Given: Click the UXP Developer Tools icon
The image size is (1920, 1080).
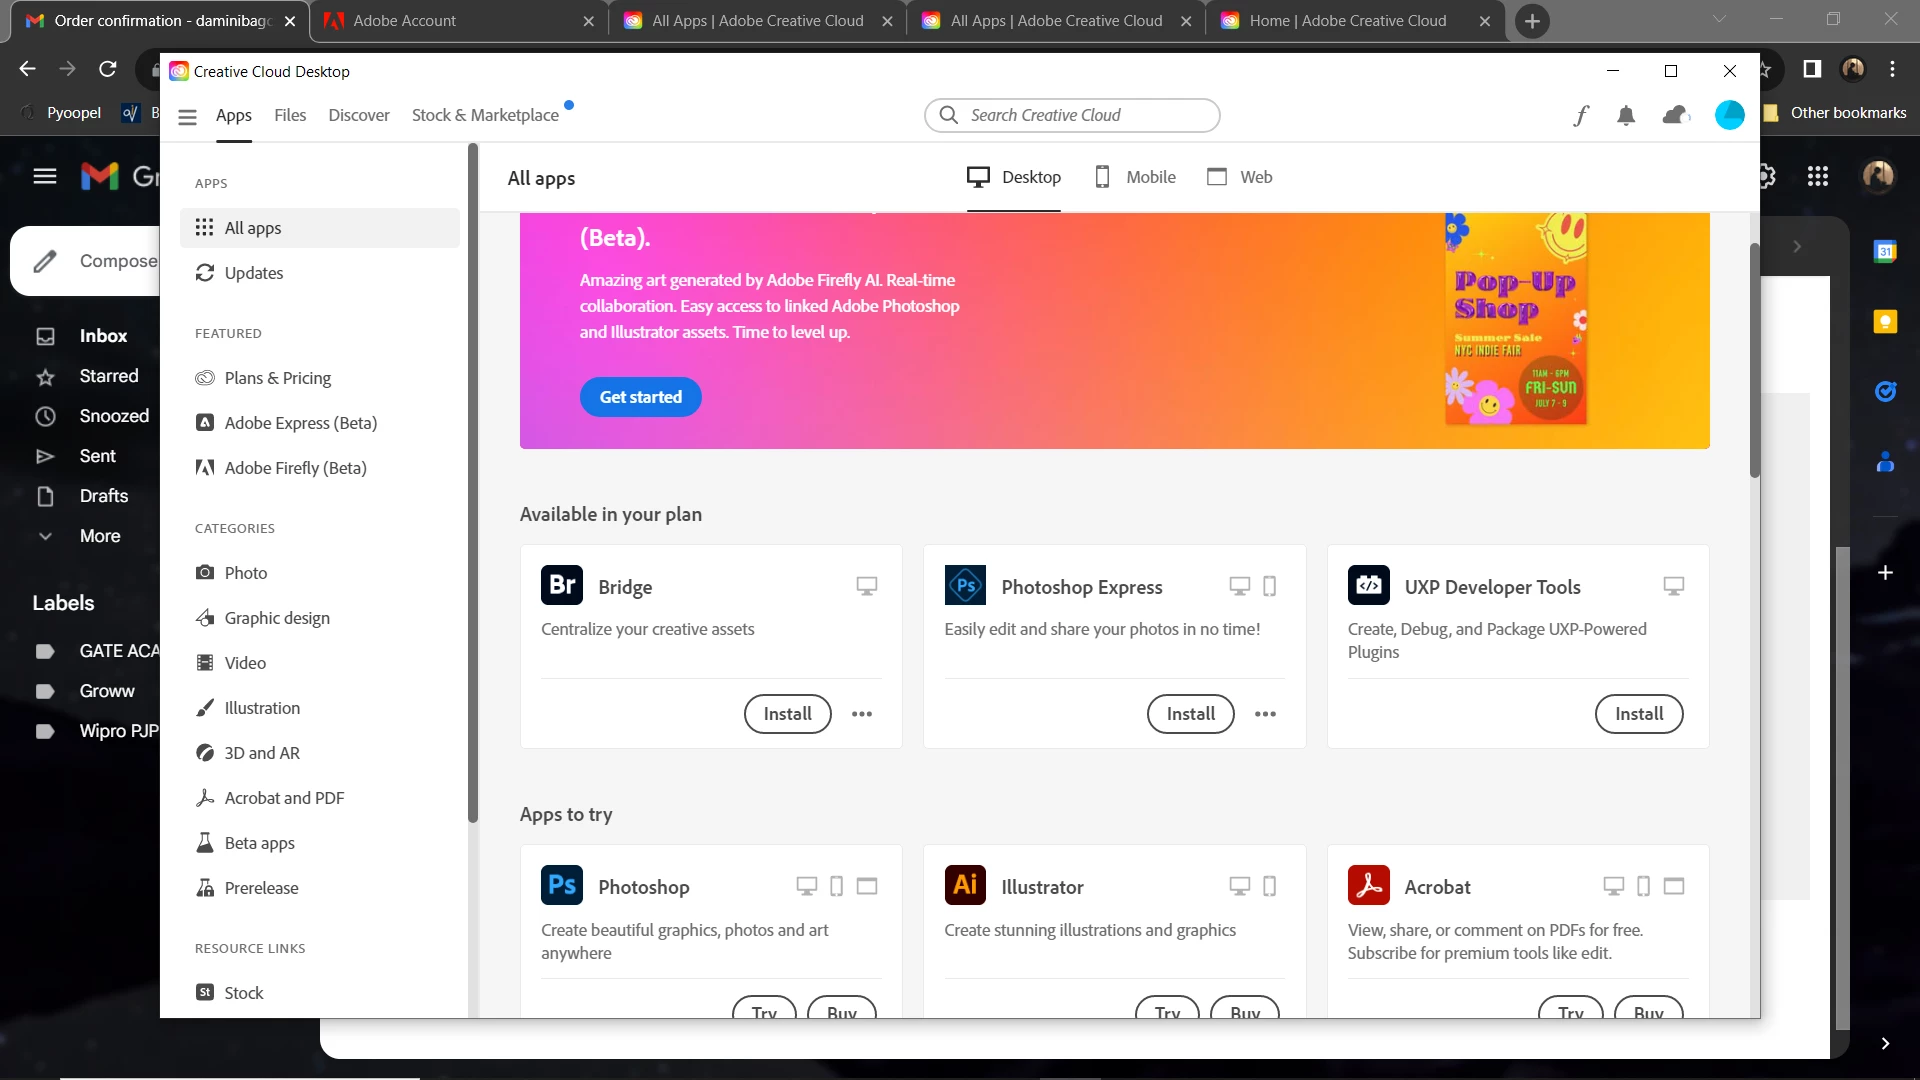Looking at the screenshot, I should [1368, 585].
